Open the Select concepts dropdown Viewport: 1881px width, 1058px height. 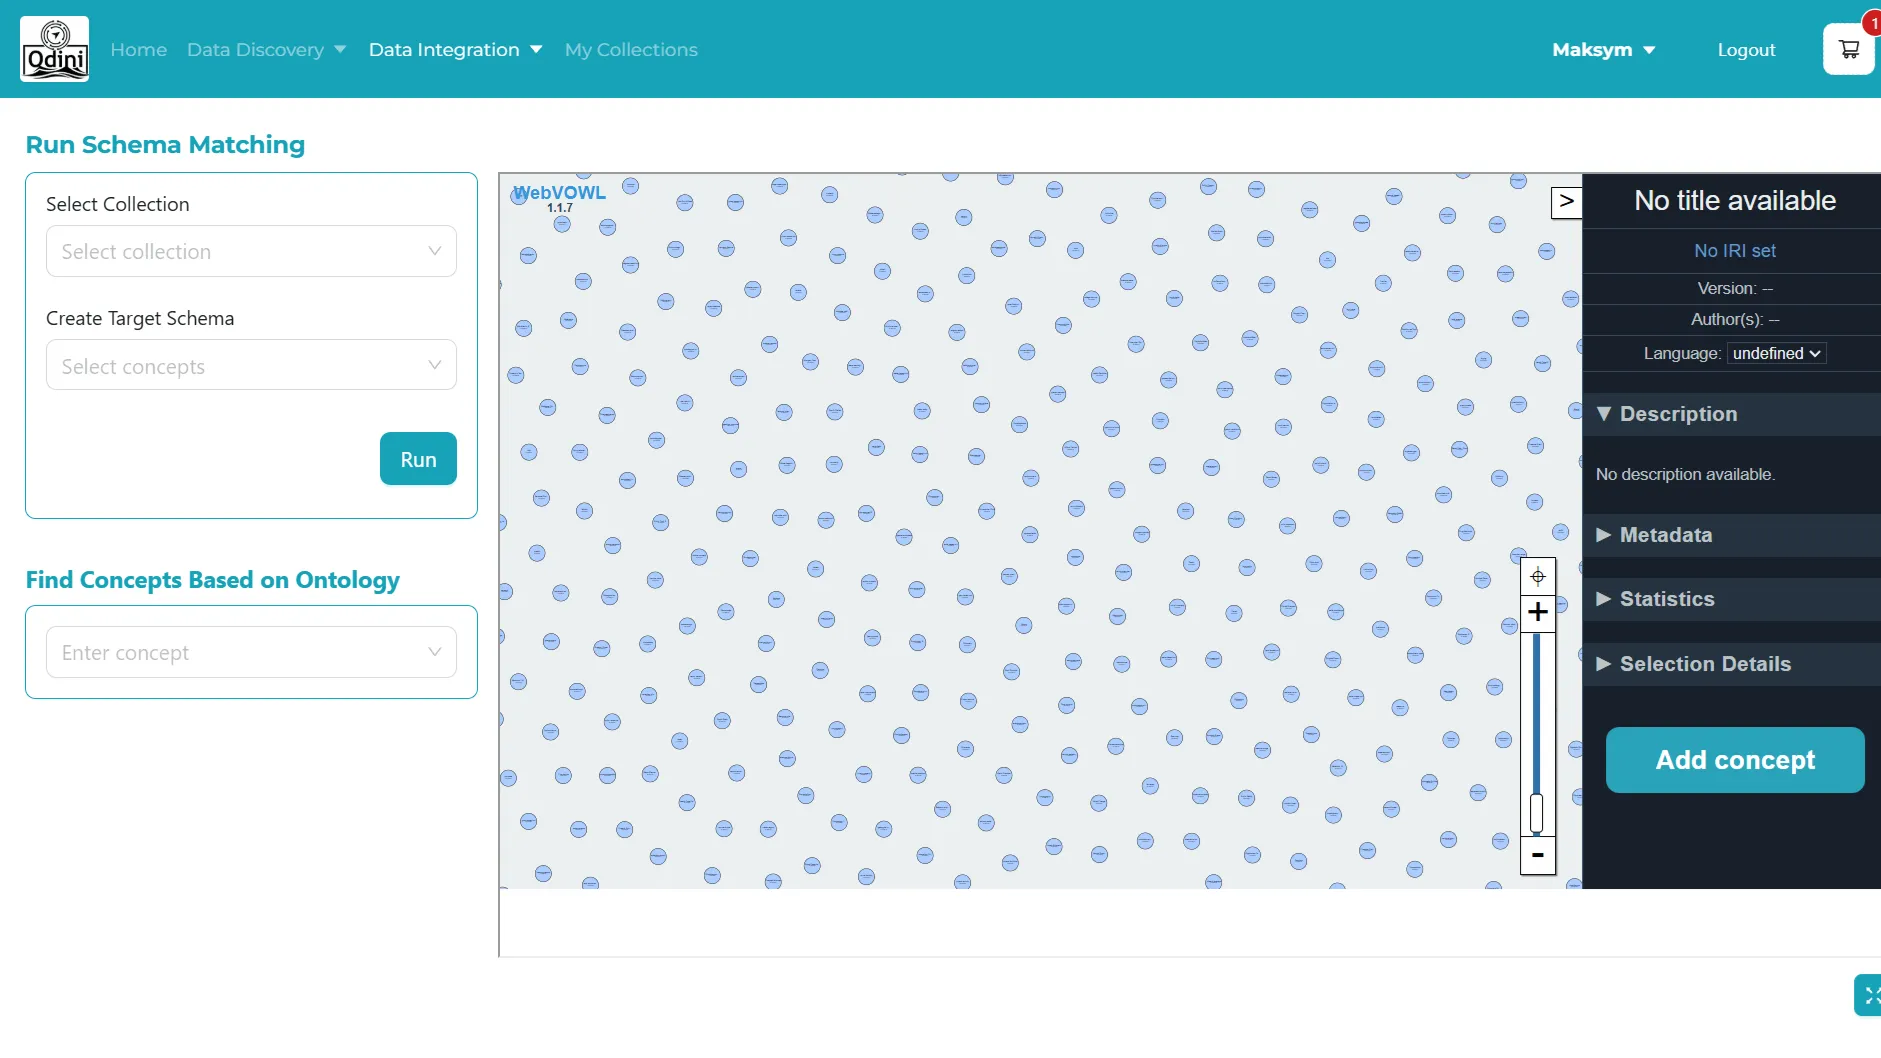[x=251, y=366]
